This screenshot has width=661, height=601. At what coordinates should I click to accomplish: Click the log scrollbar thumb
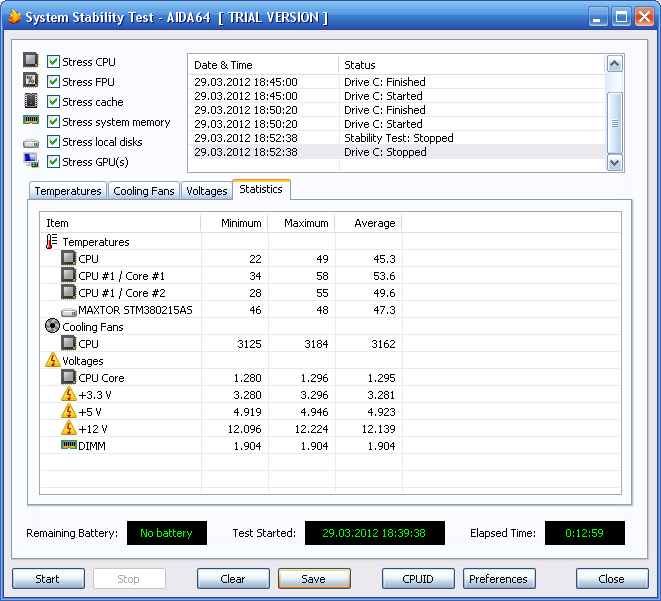(615, 123)
